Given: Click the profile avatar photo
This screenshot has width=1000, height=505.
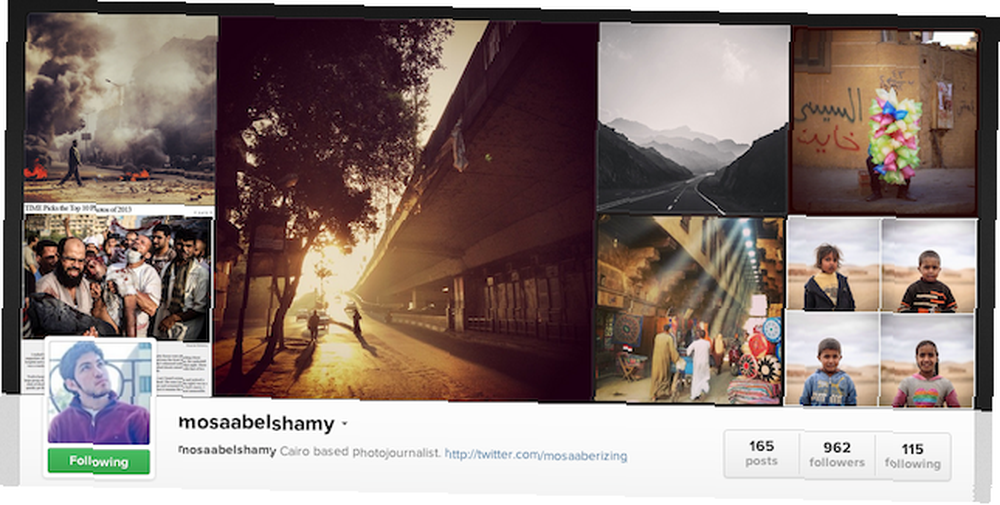Looking at the screenshot, I should (x=99, y=392).
